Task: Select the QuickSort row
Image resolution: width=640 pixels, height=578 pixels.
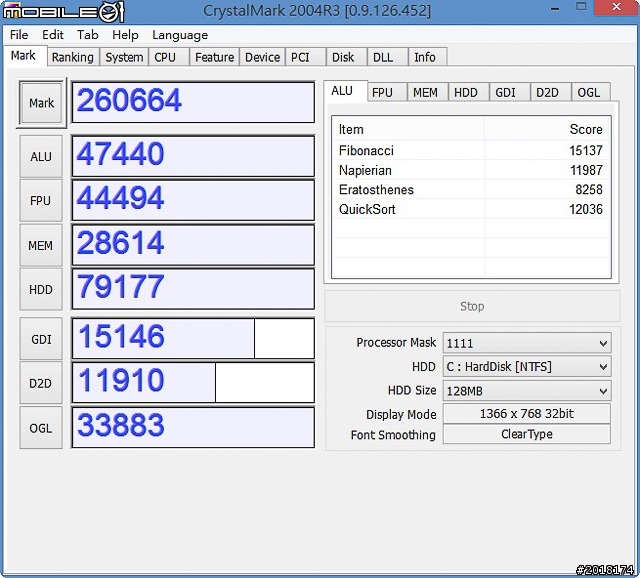Action: tap(471, 209)
